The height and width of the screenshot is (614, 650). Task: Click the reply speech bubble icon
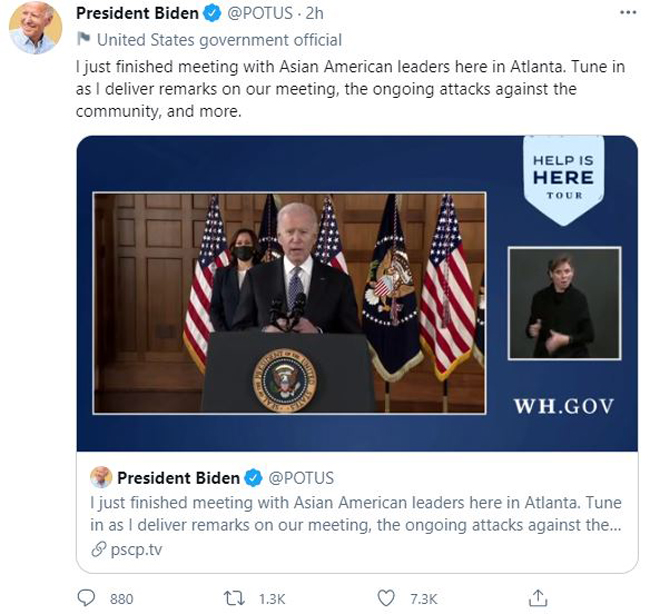pos(86,598)
